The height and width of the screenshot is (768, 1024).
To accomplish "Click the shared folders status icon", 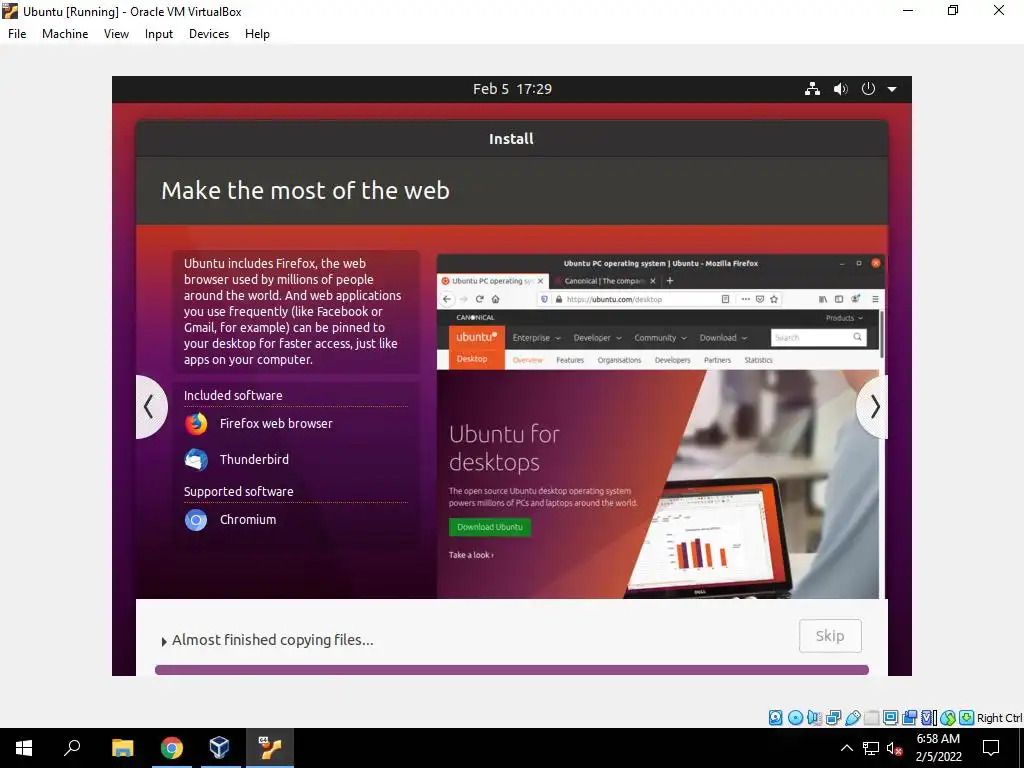I will point(872,718).
